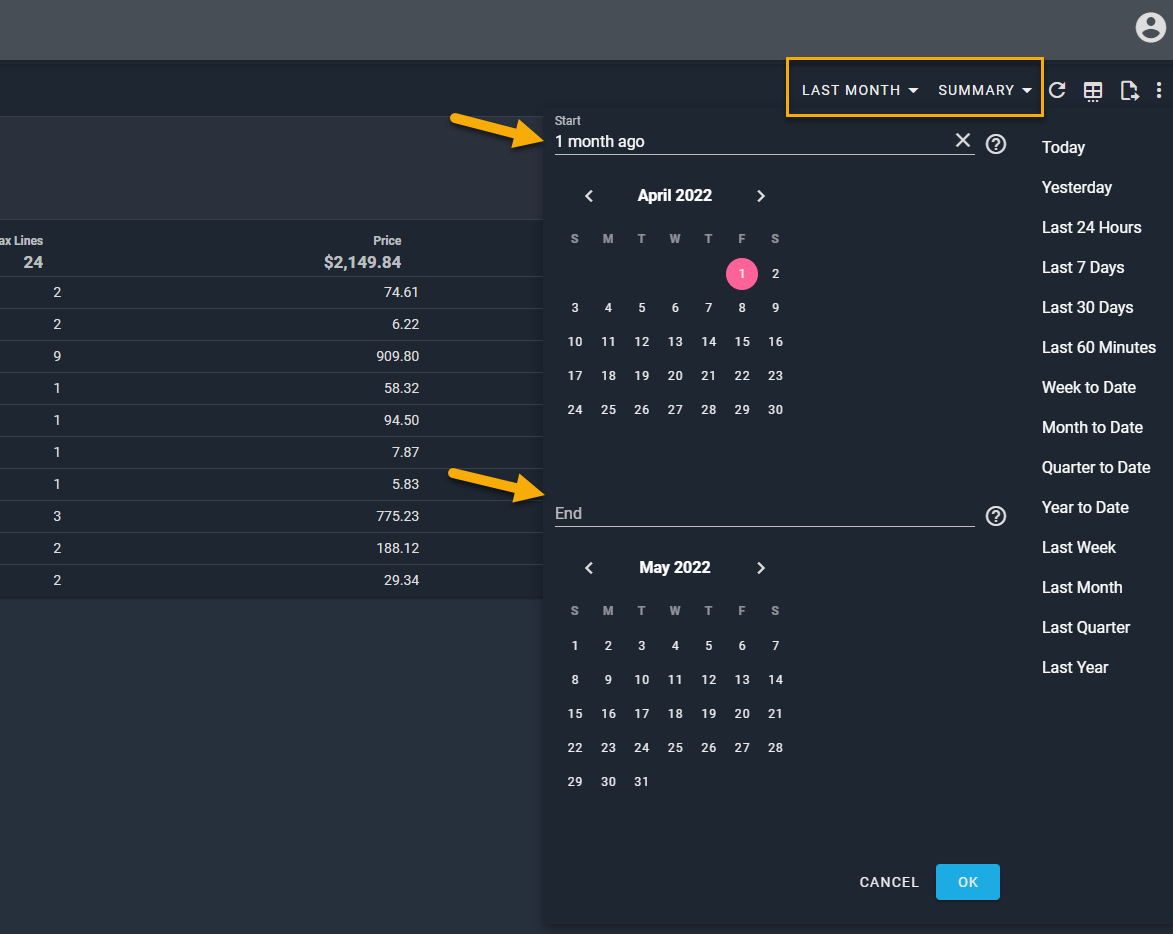Open the table columns settings icon
This screenshot has width=1173, height=934.
point(1093,91)
